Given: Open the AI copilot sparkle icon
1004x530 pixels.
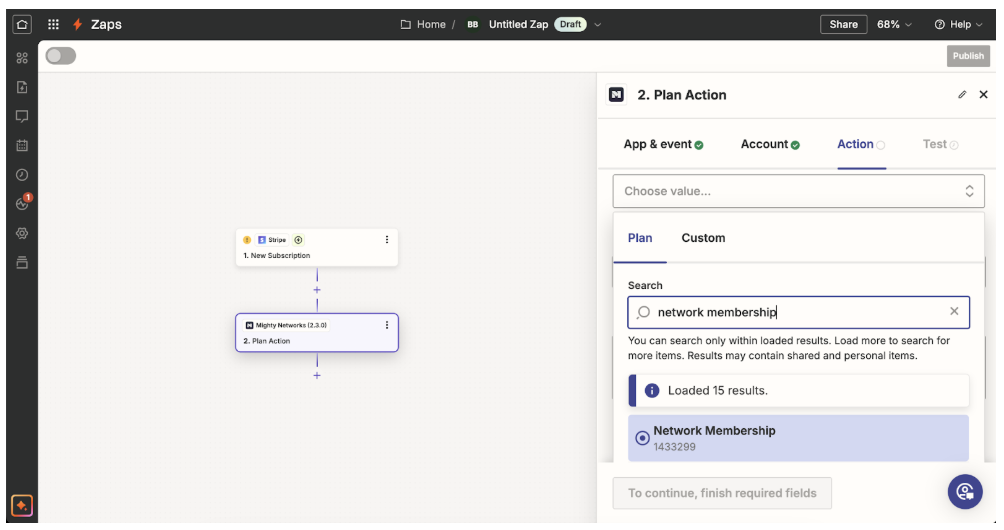Looking at the screenshot, I should point(22,506).
